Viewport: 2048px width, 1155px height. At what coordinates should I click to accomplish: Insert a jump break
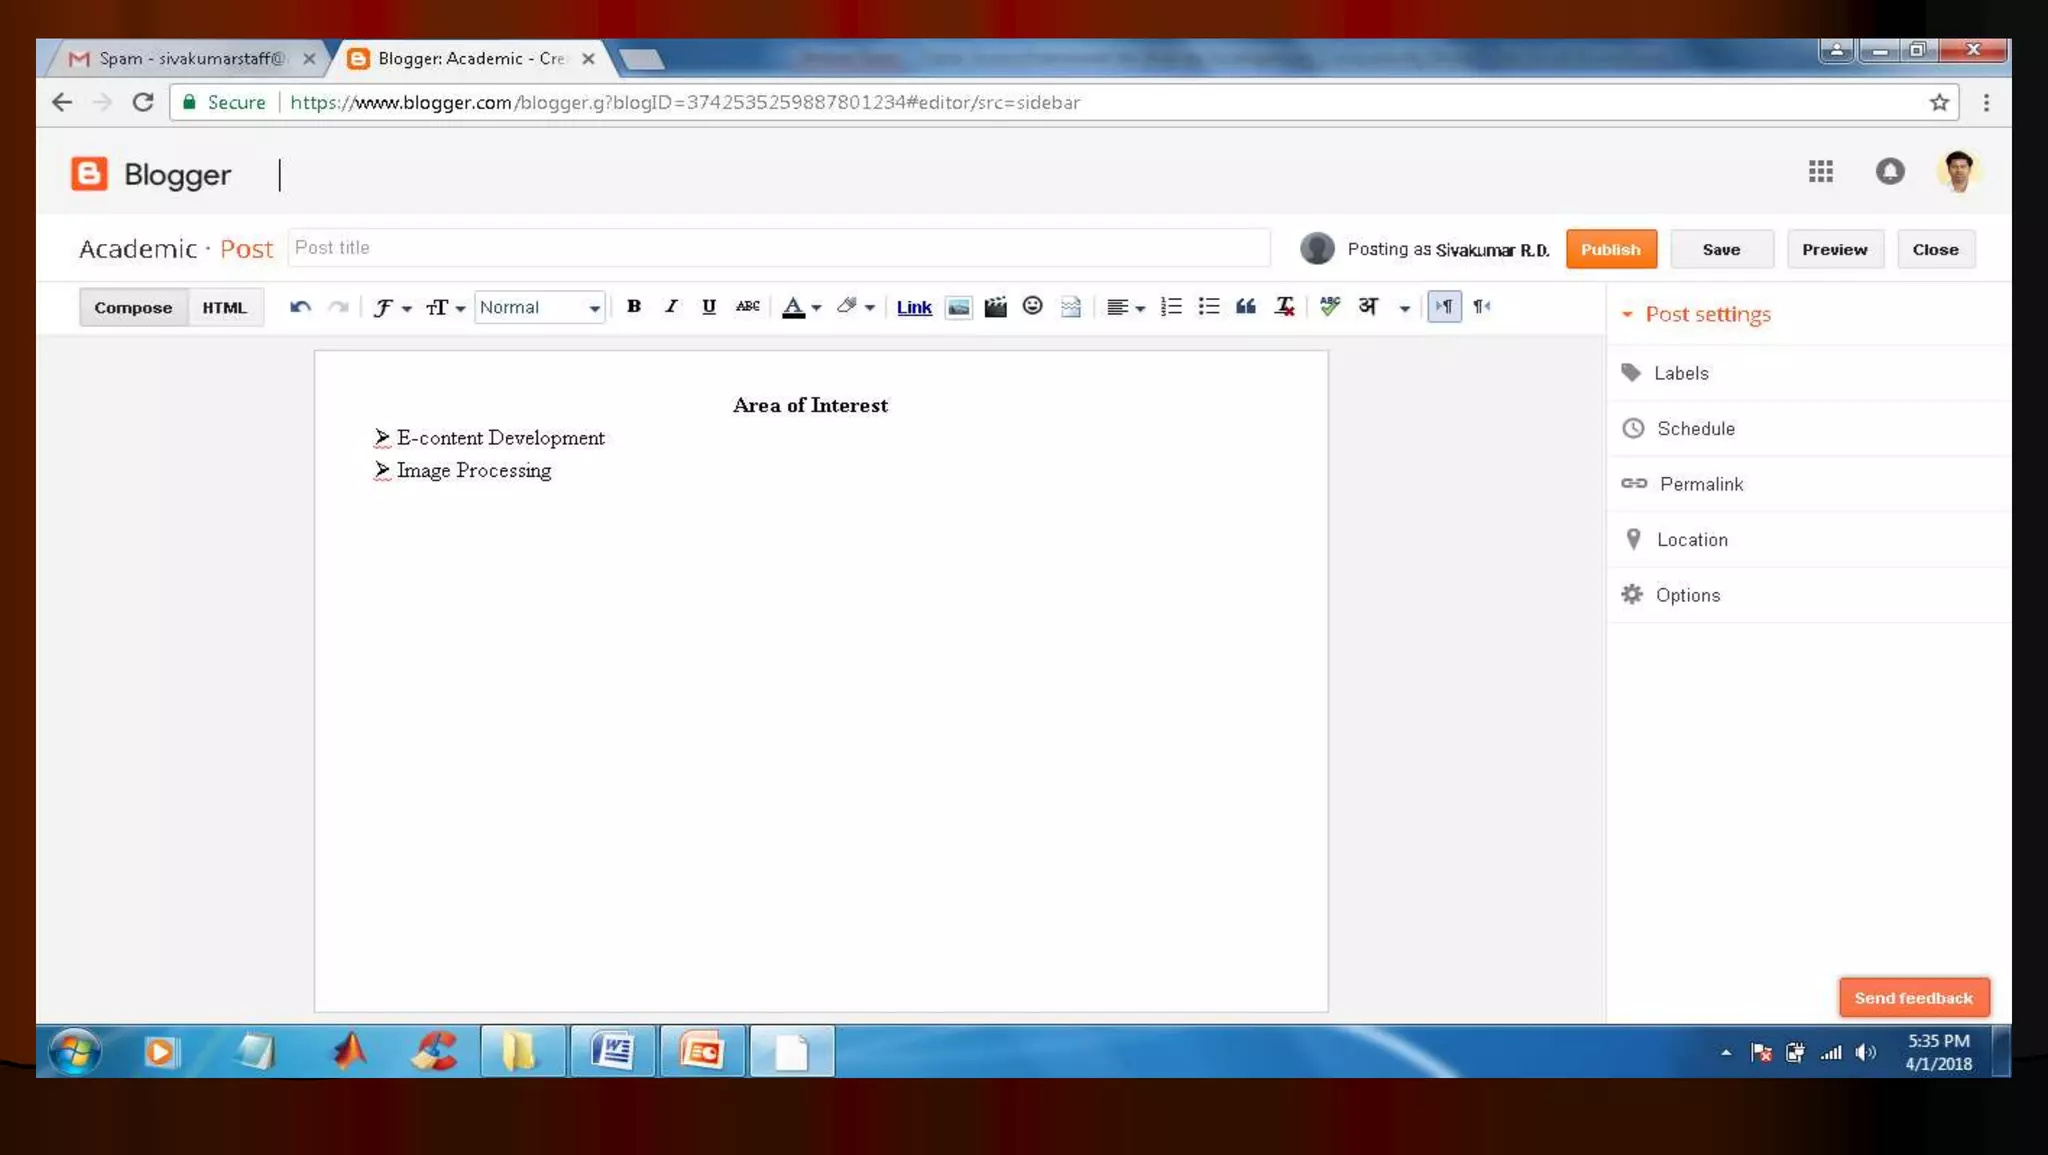click(x=1071, y=307)
